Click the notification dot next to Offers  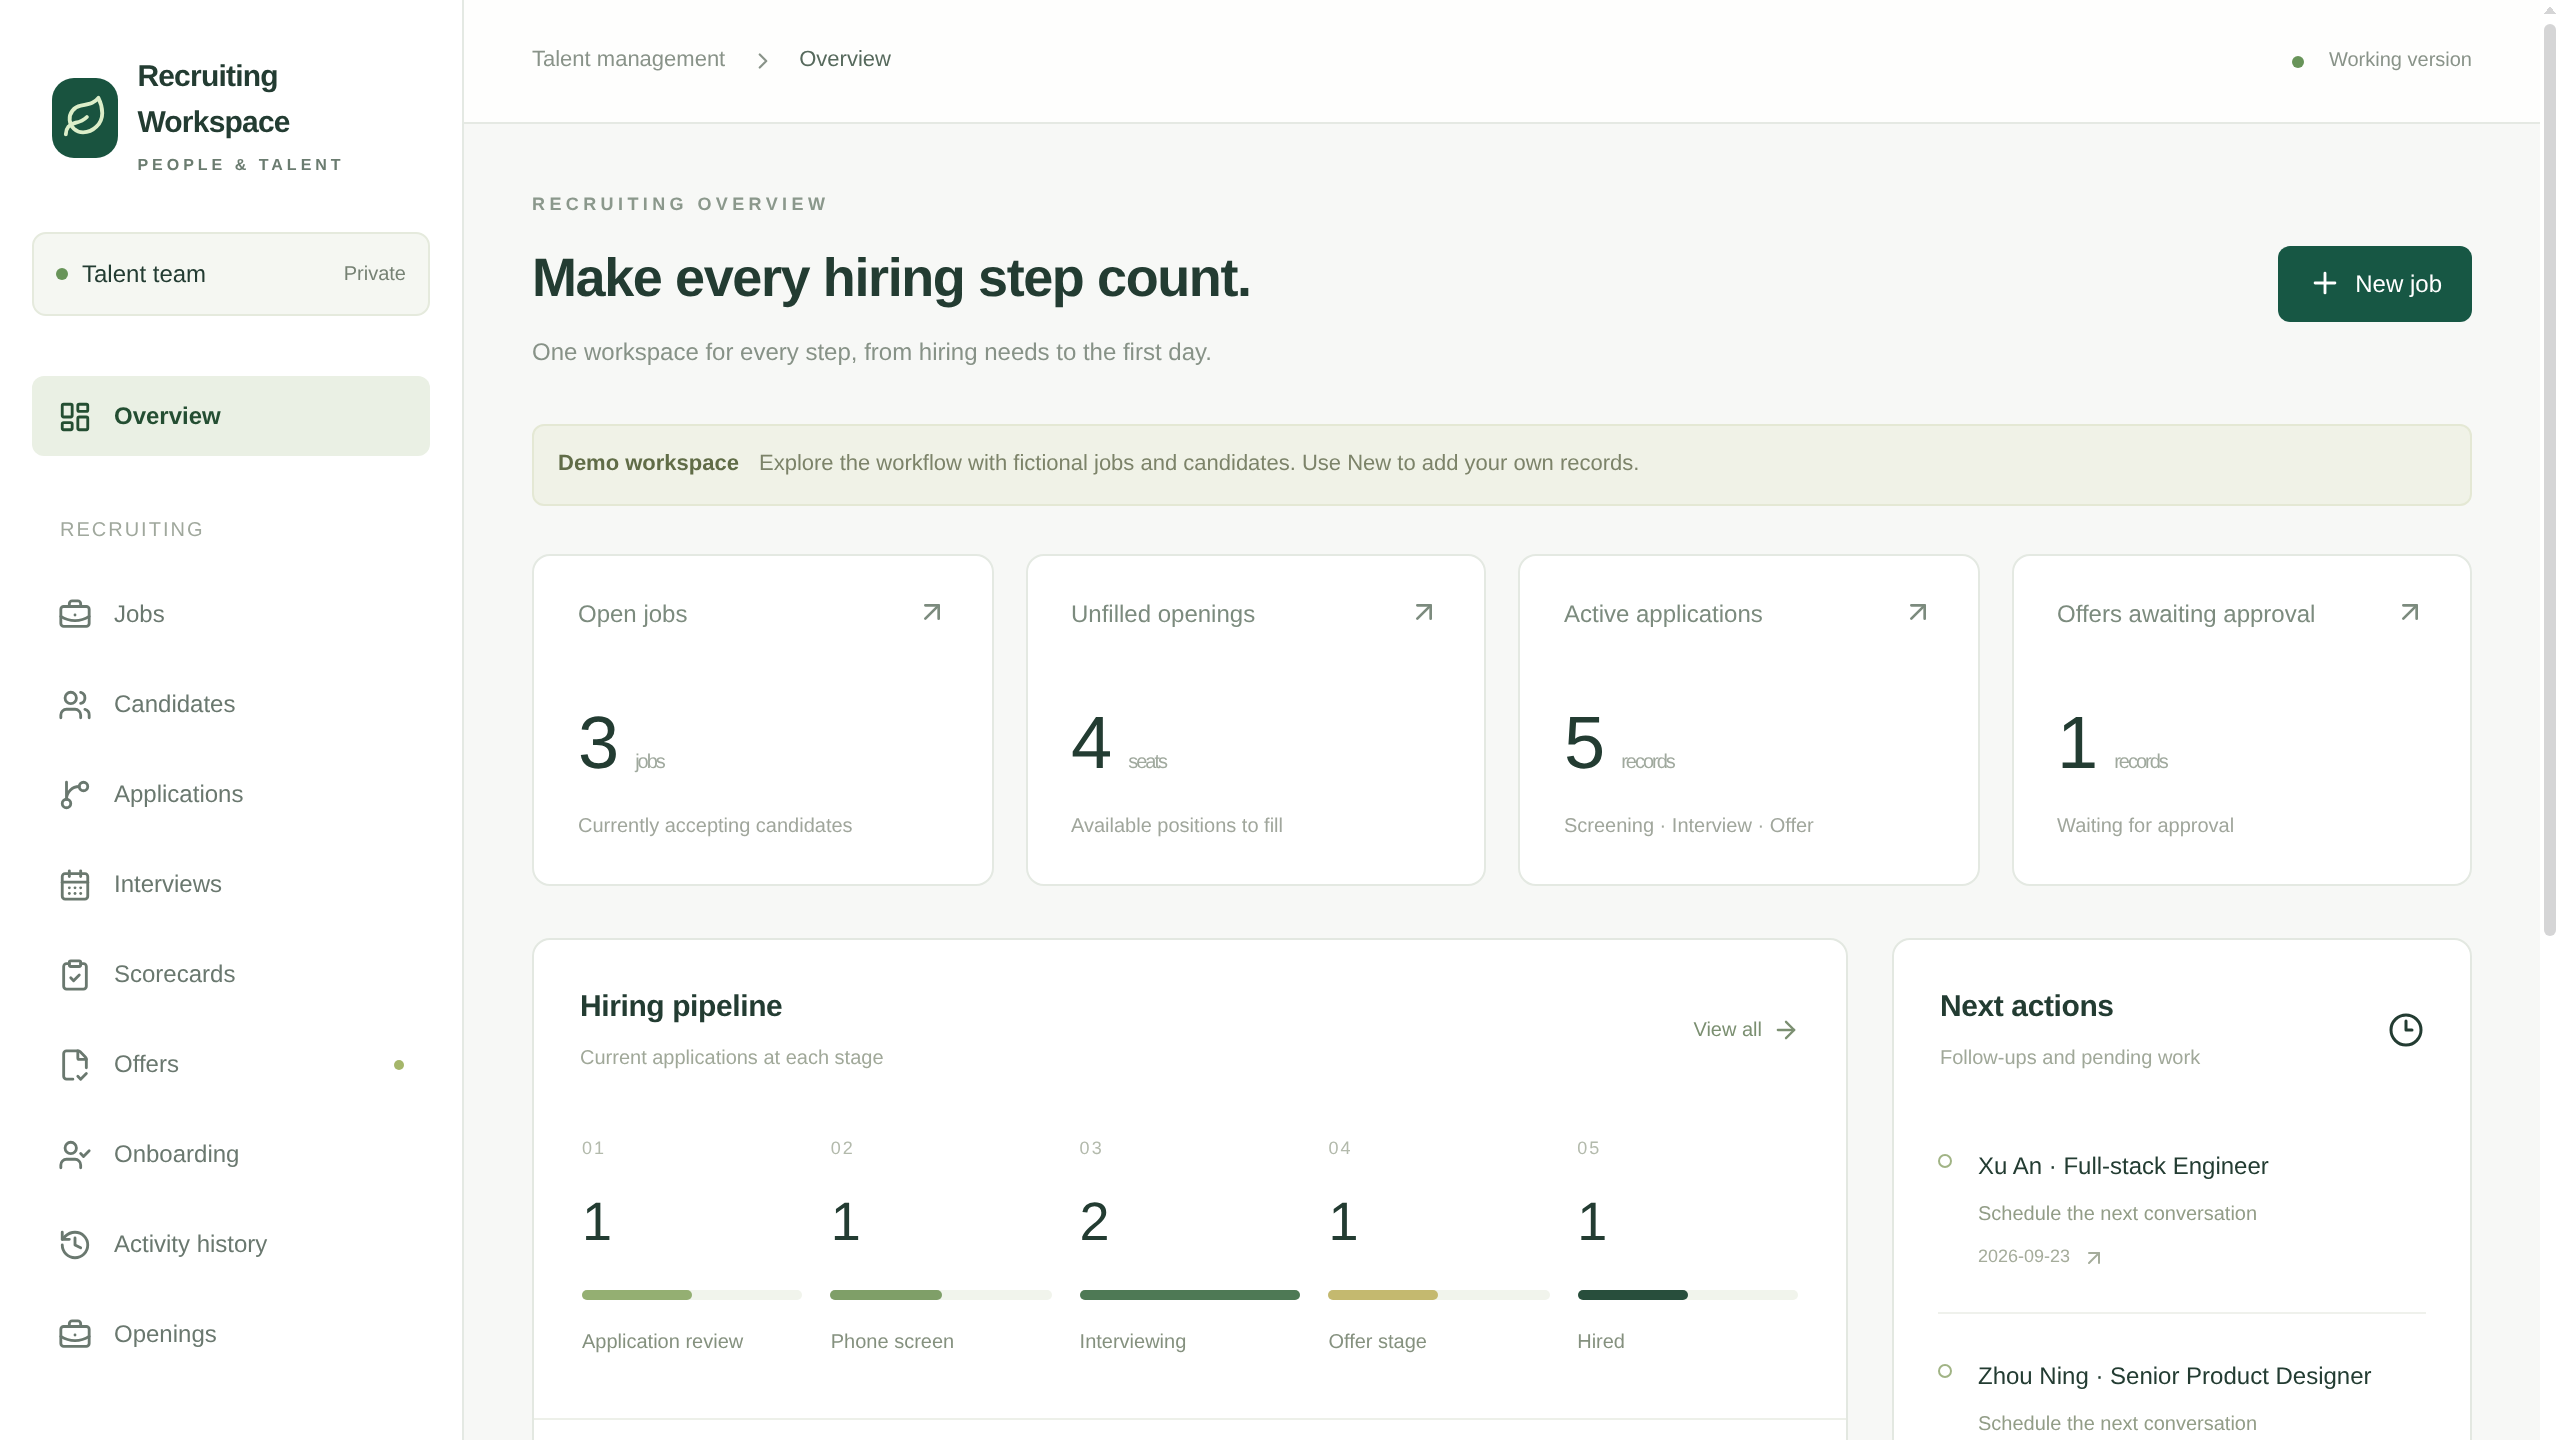coord(399,1065)
